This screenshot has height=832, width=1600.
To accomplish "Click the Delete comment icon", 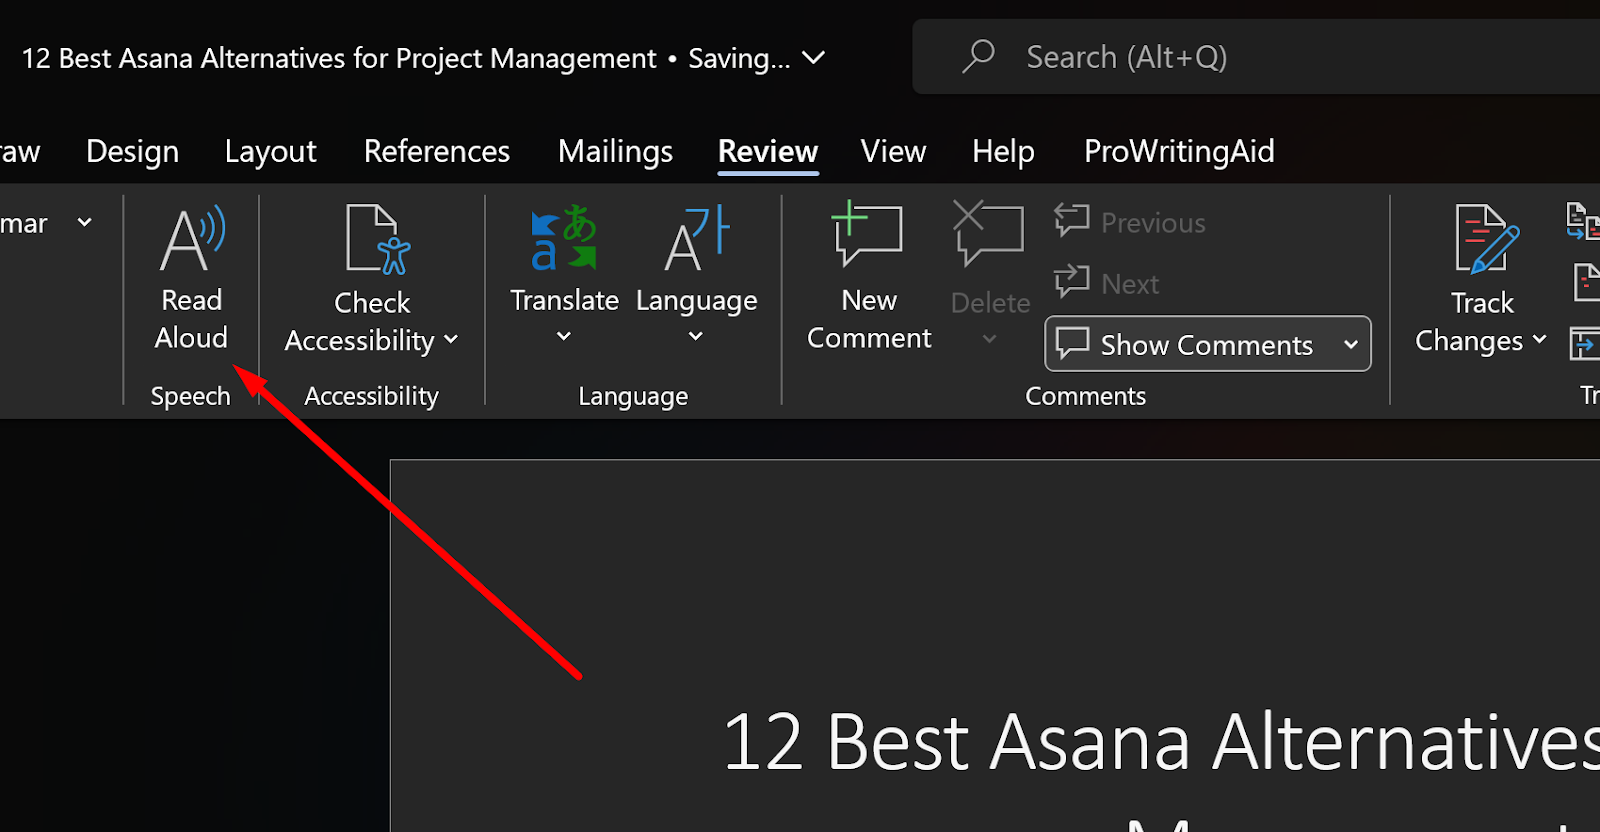I will point(988,233).
